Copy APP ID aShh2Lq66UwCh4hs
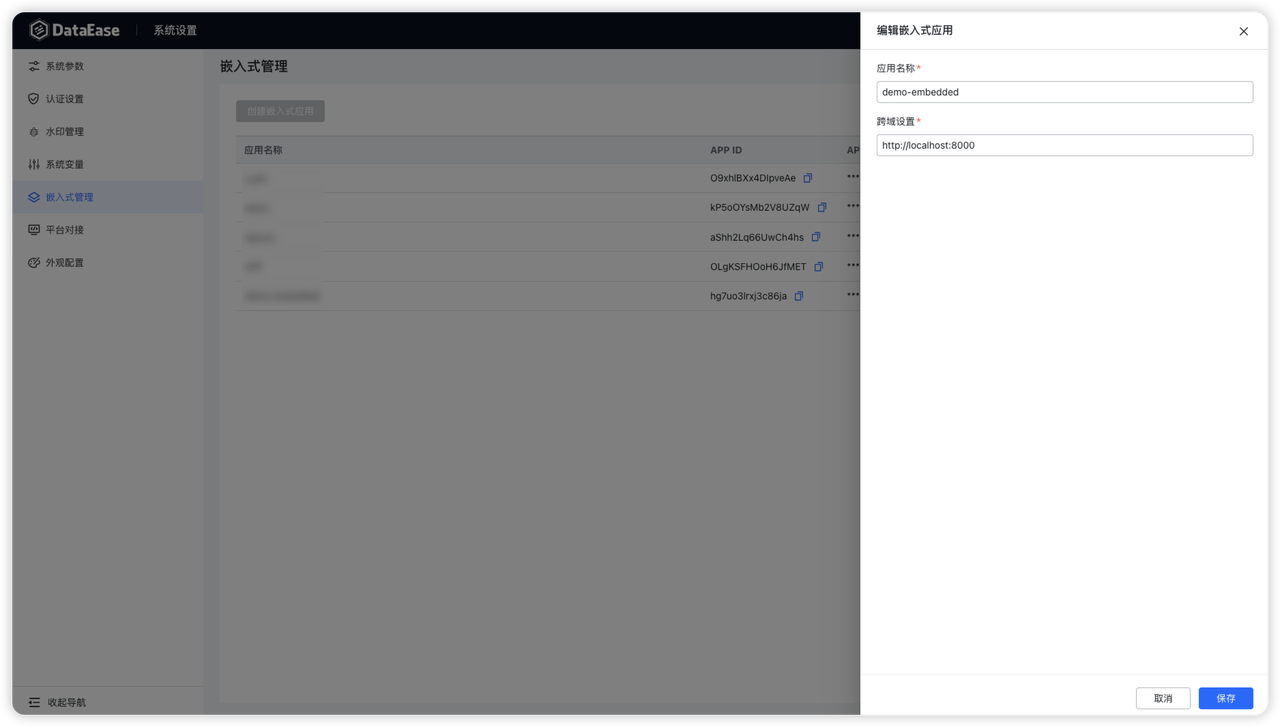Image resolution: width=1280 pixels, height=727 pixels. pos(816,237)
